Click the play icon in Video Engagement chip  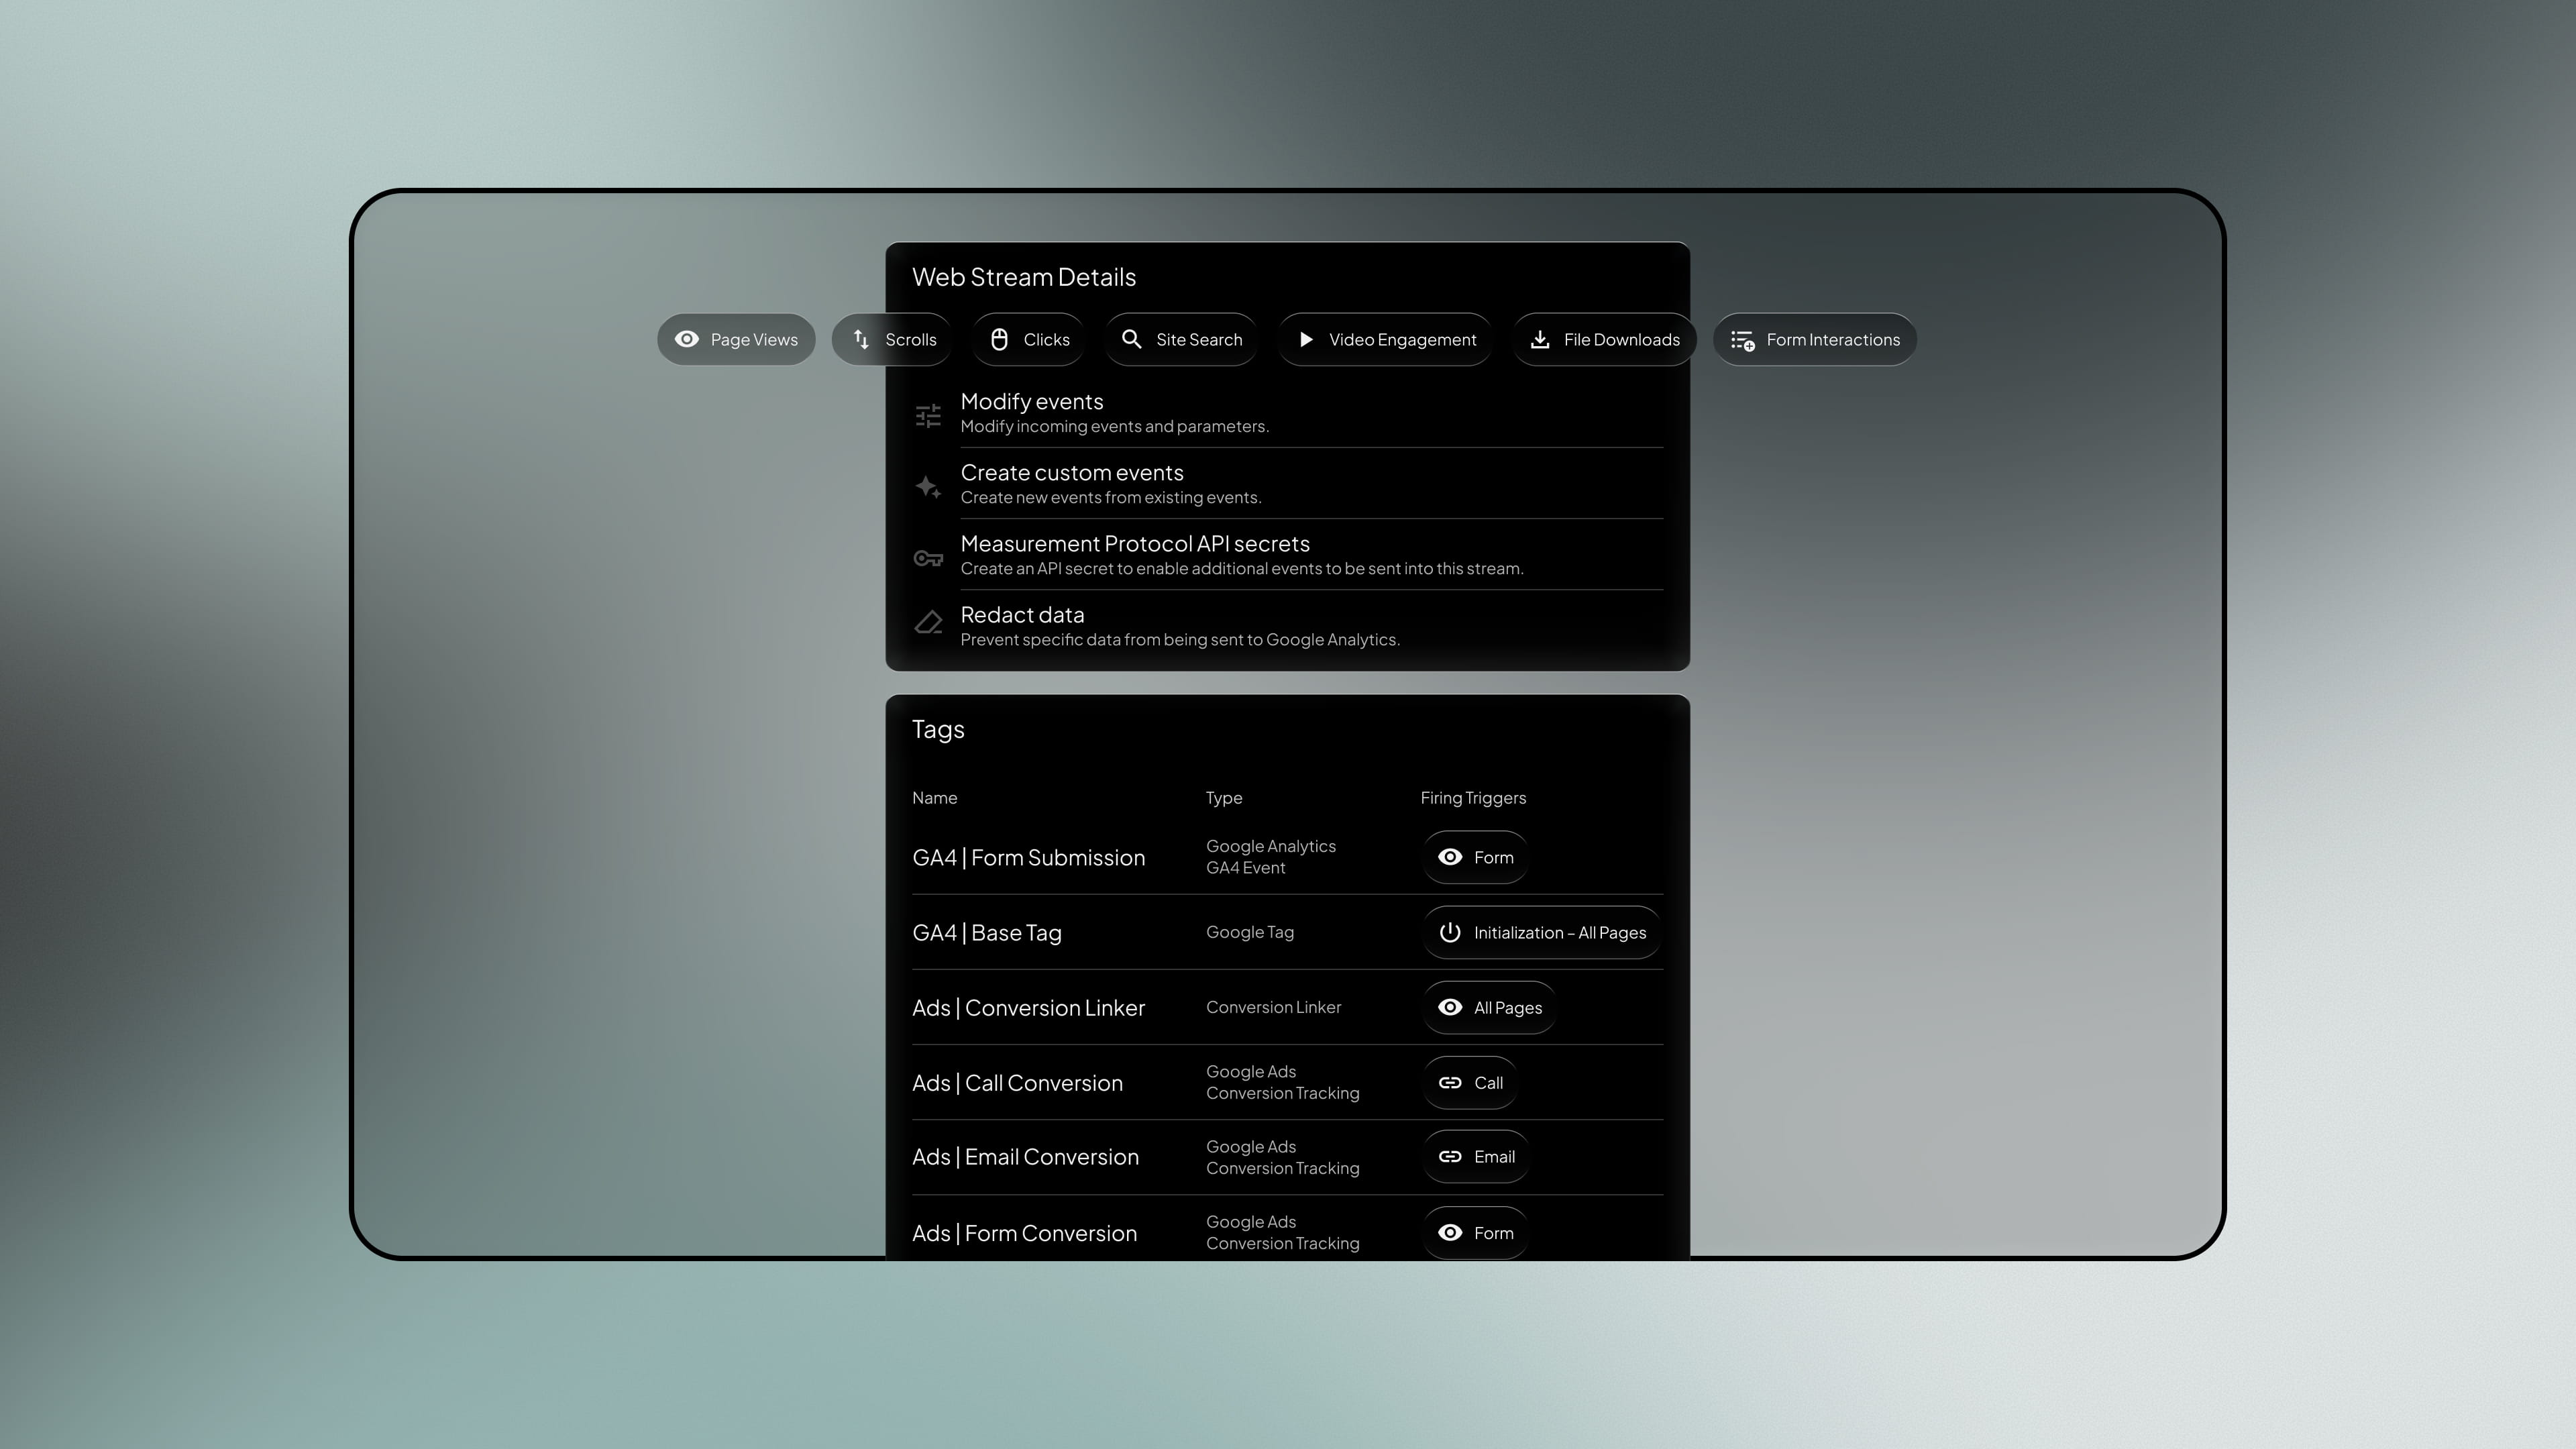(x=1306, y=340)
